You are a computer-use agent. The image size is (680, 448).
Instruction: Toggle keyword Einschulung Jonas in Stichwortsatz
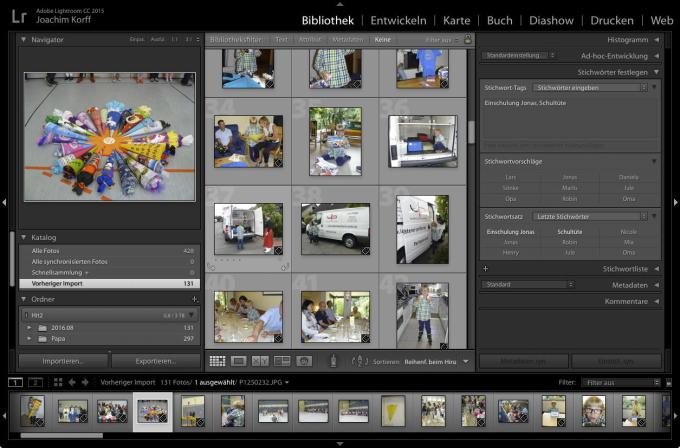click(510, 232)
